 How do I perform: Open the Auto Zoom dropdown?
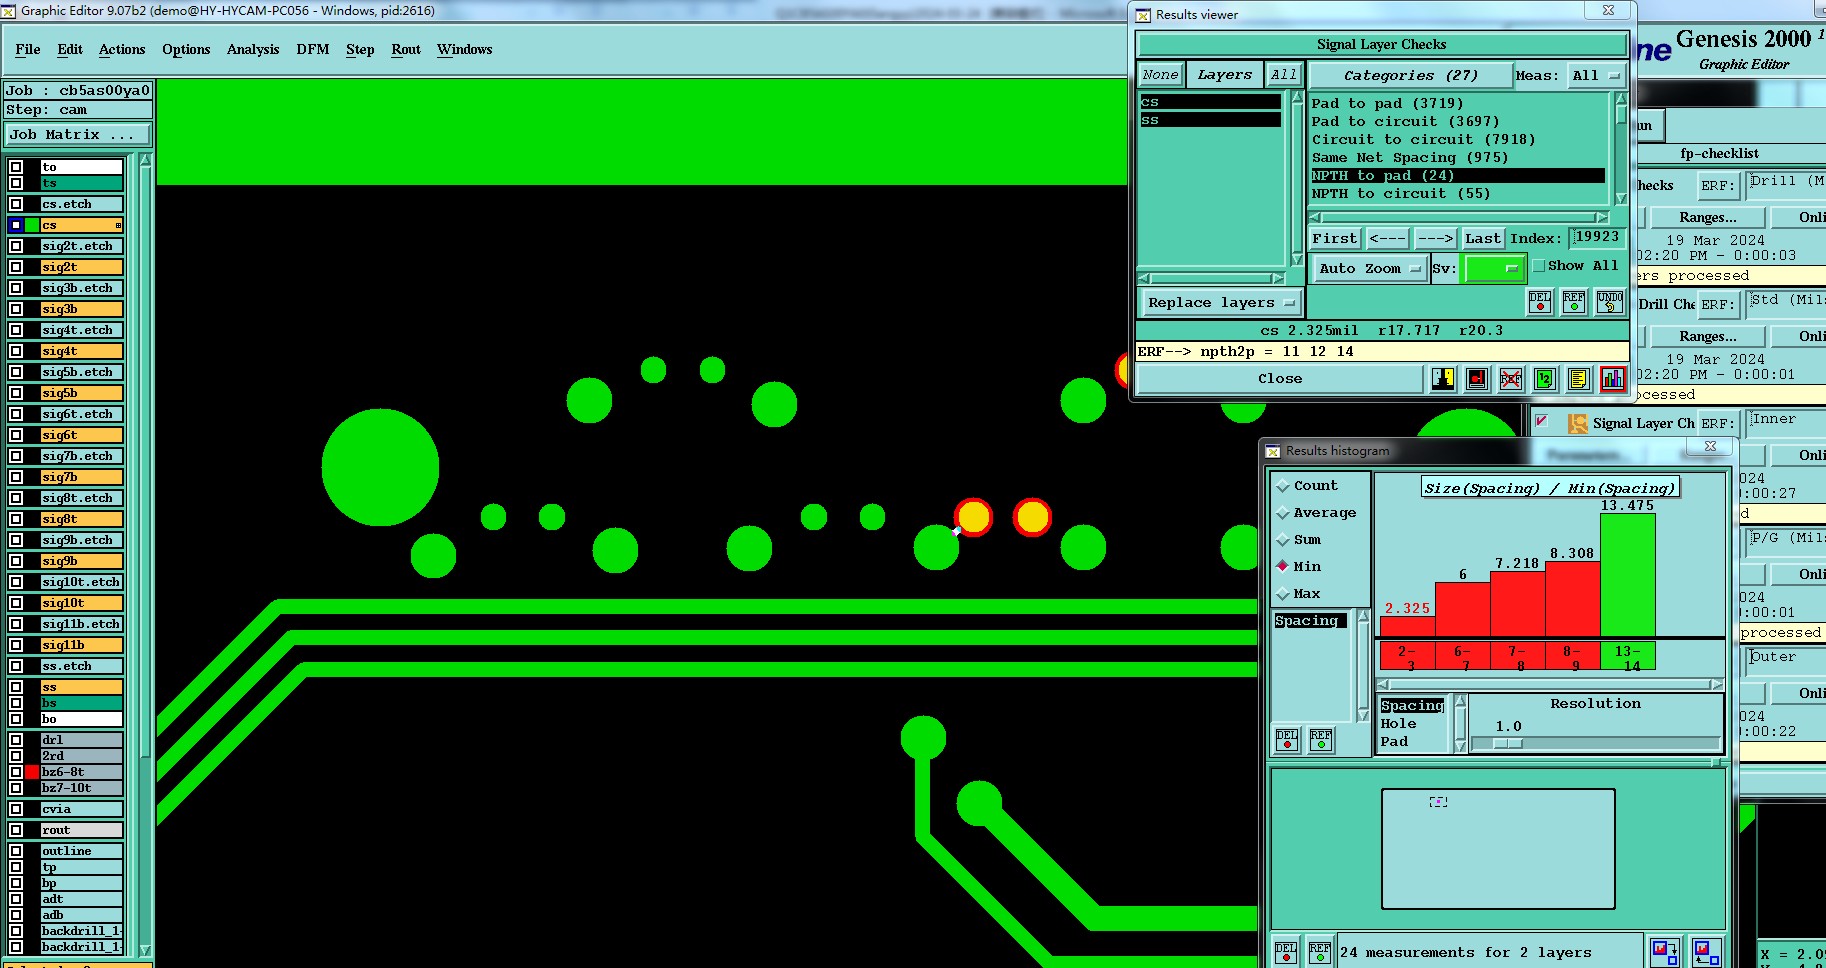pos(1369,269)
